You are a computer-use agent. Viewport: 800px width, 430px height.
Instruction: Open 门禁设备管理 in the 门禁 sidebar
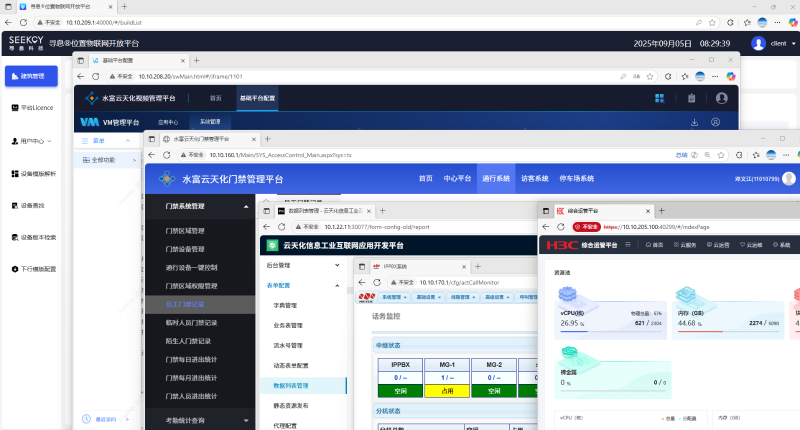[x=185, y=249]
